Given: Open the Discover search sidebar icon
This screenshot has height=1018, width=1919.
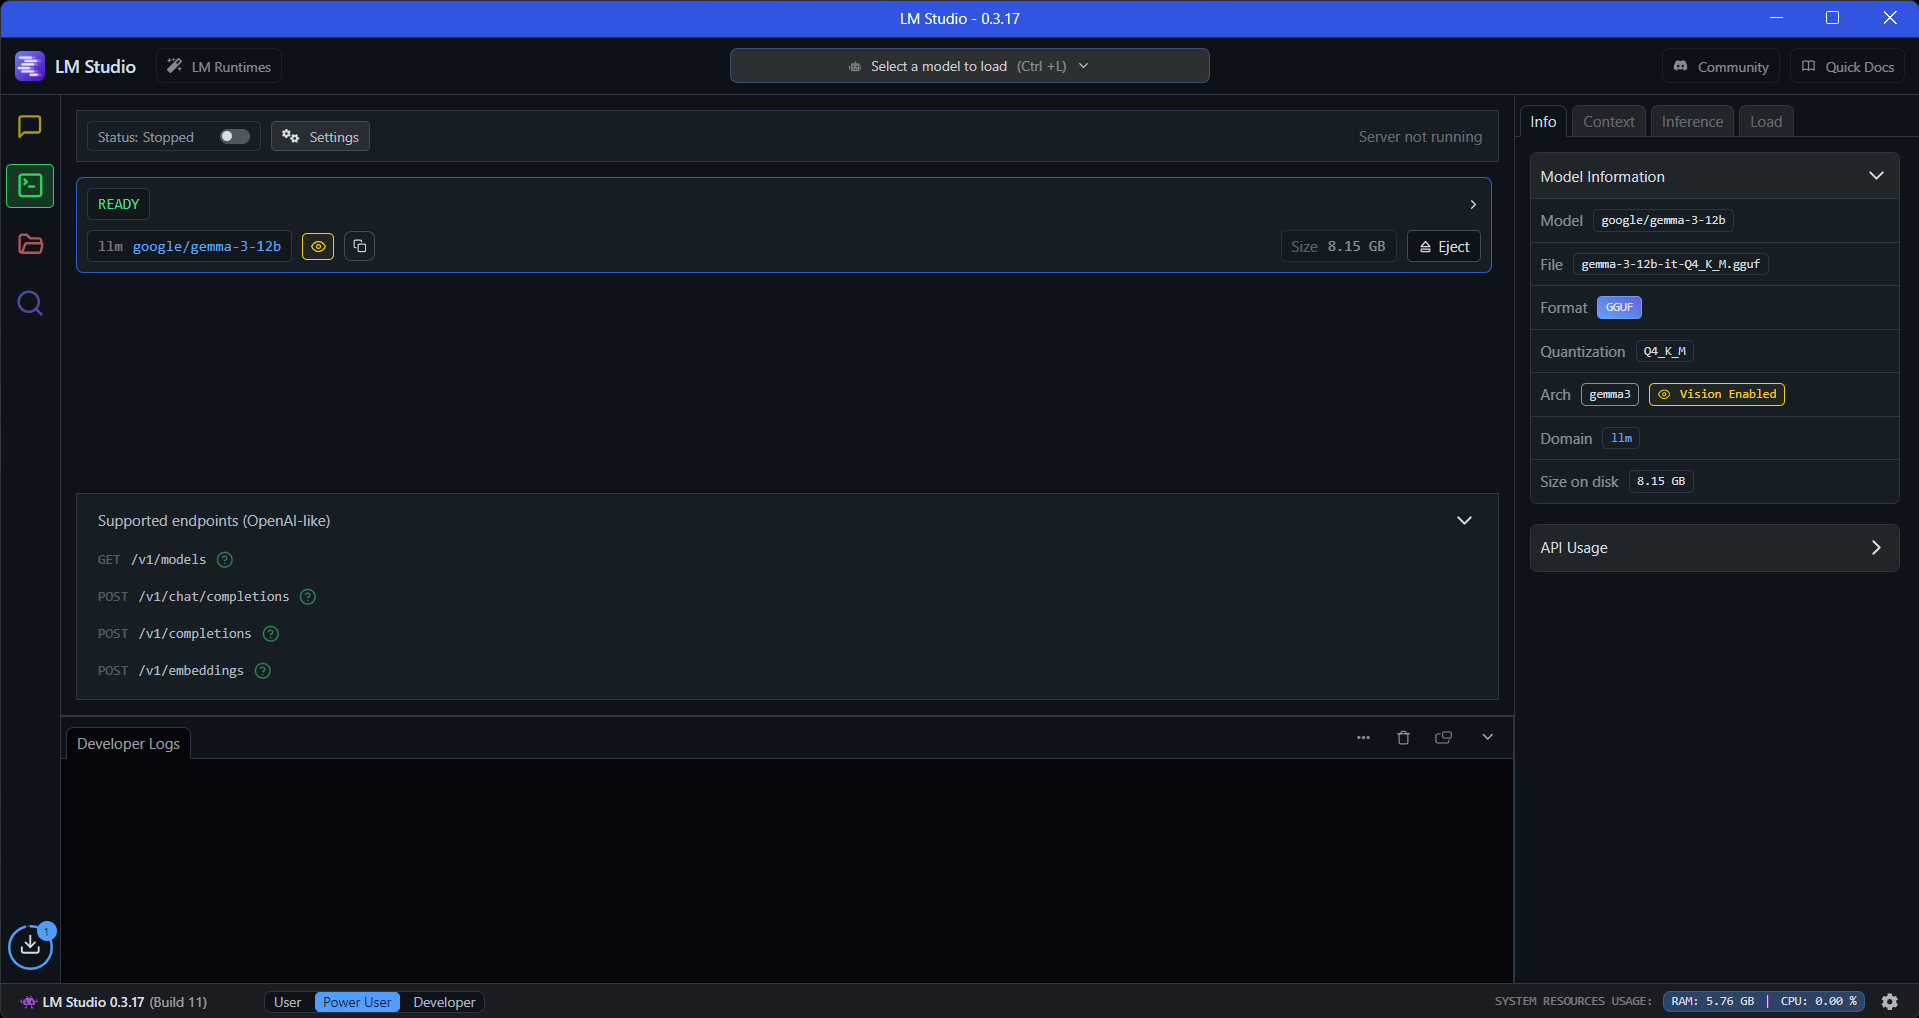Looking at the screenshot, I should 30,303.
